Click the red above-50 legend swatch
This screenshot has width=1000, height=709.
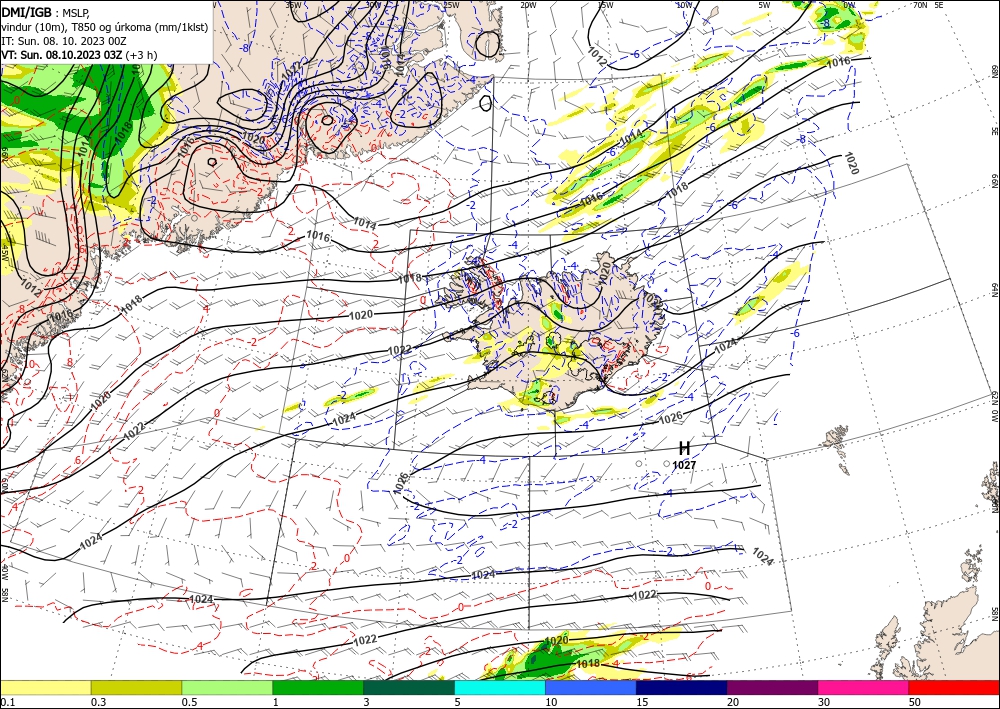[954, 687]
